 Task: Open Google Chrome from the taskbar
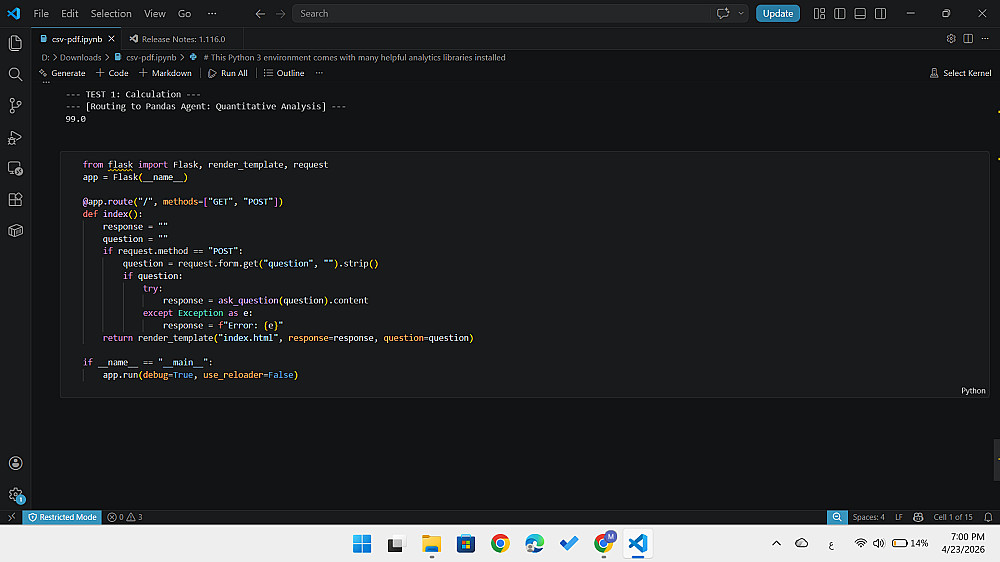click(x=500, y=544)
